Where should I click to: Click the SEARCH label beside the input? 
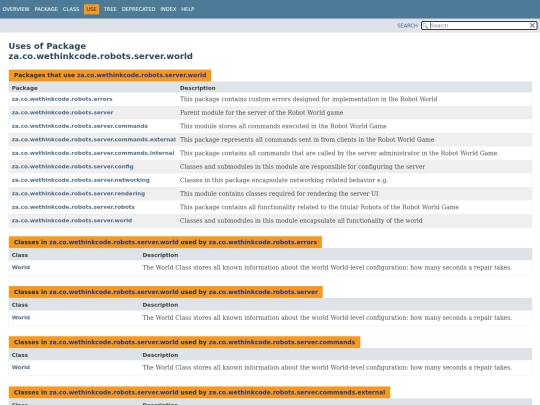pos(407,26)
